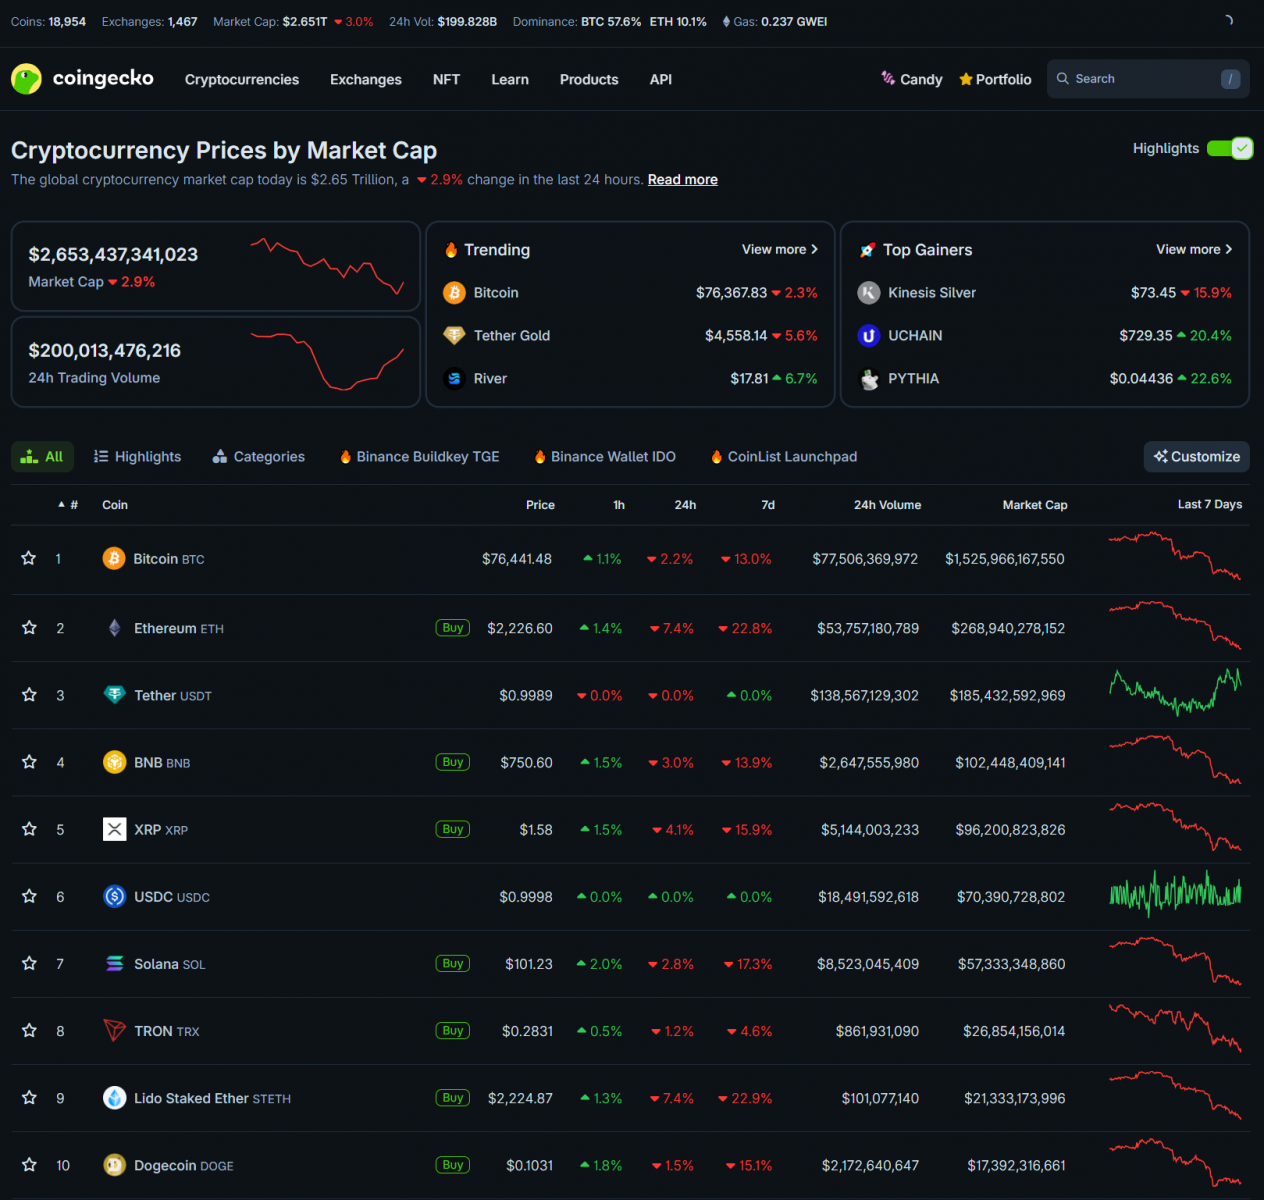
Task: Open the Exchanges menu item
Action: (365, 79)
